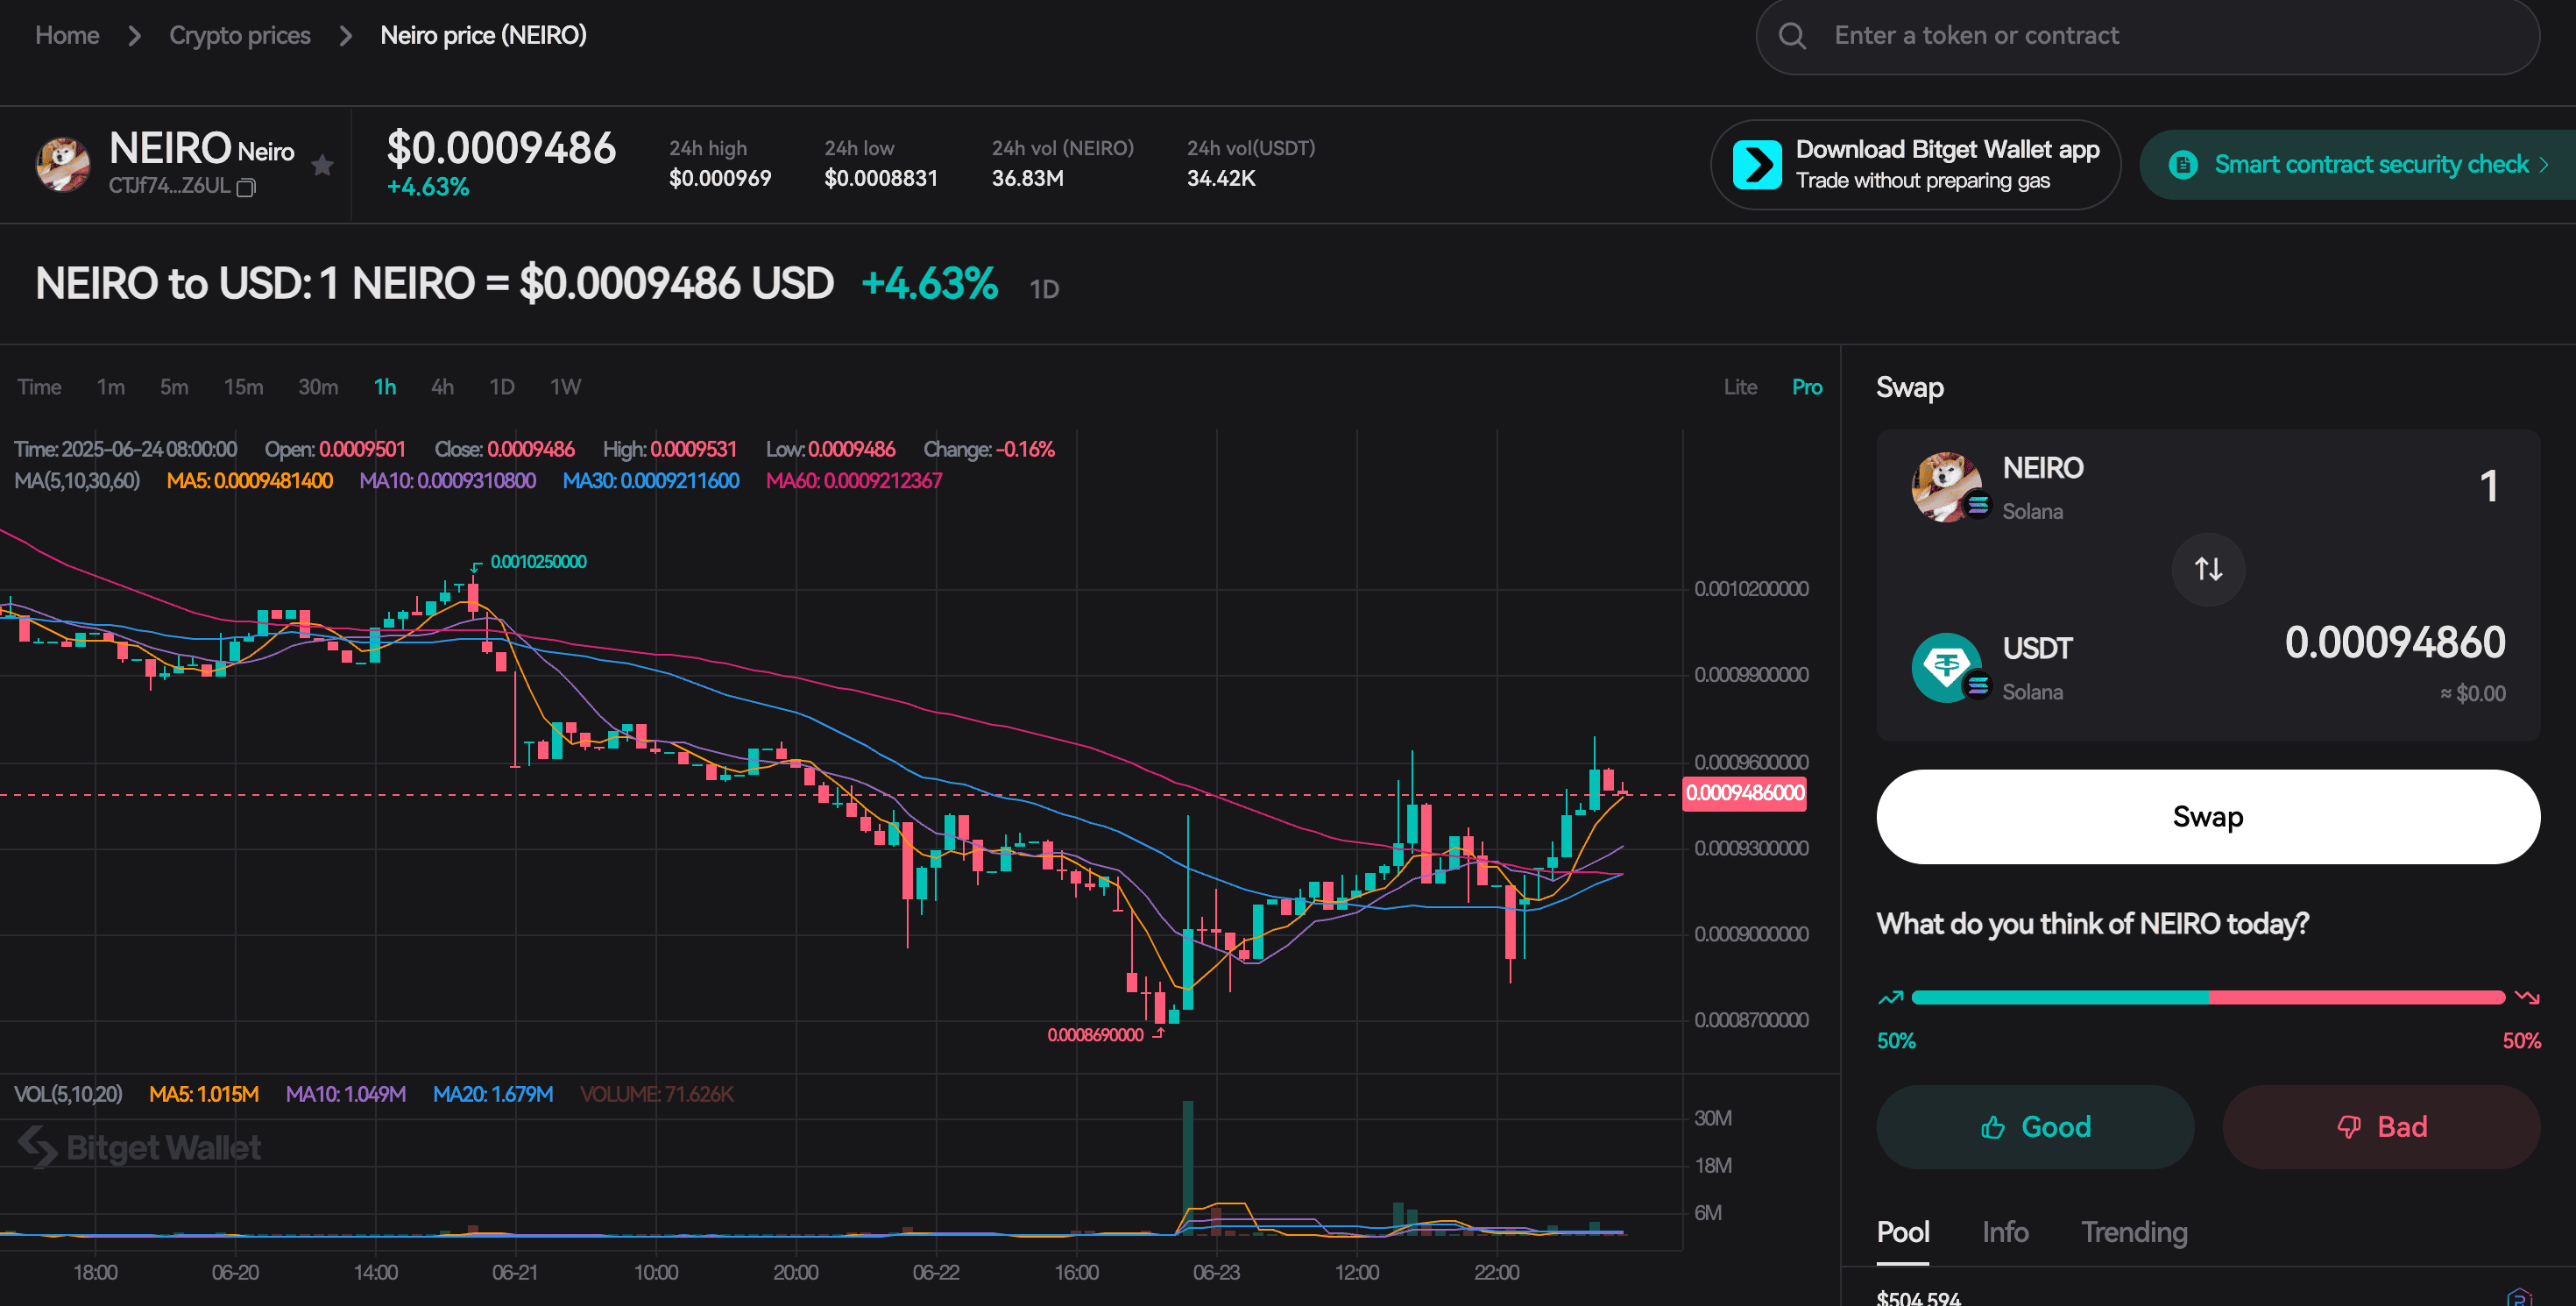This screenshot has height=1306, width=2576.
Task: Open the Pool tab
Action: click(x=1902, y=1232)
